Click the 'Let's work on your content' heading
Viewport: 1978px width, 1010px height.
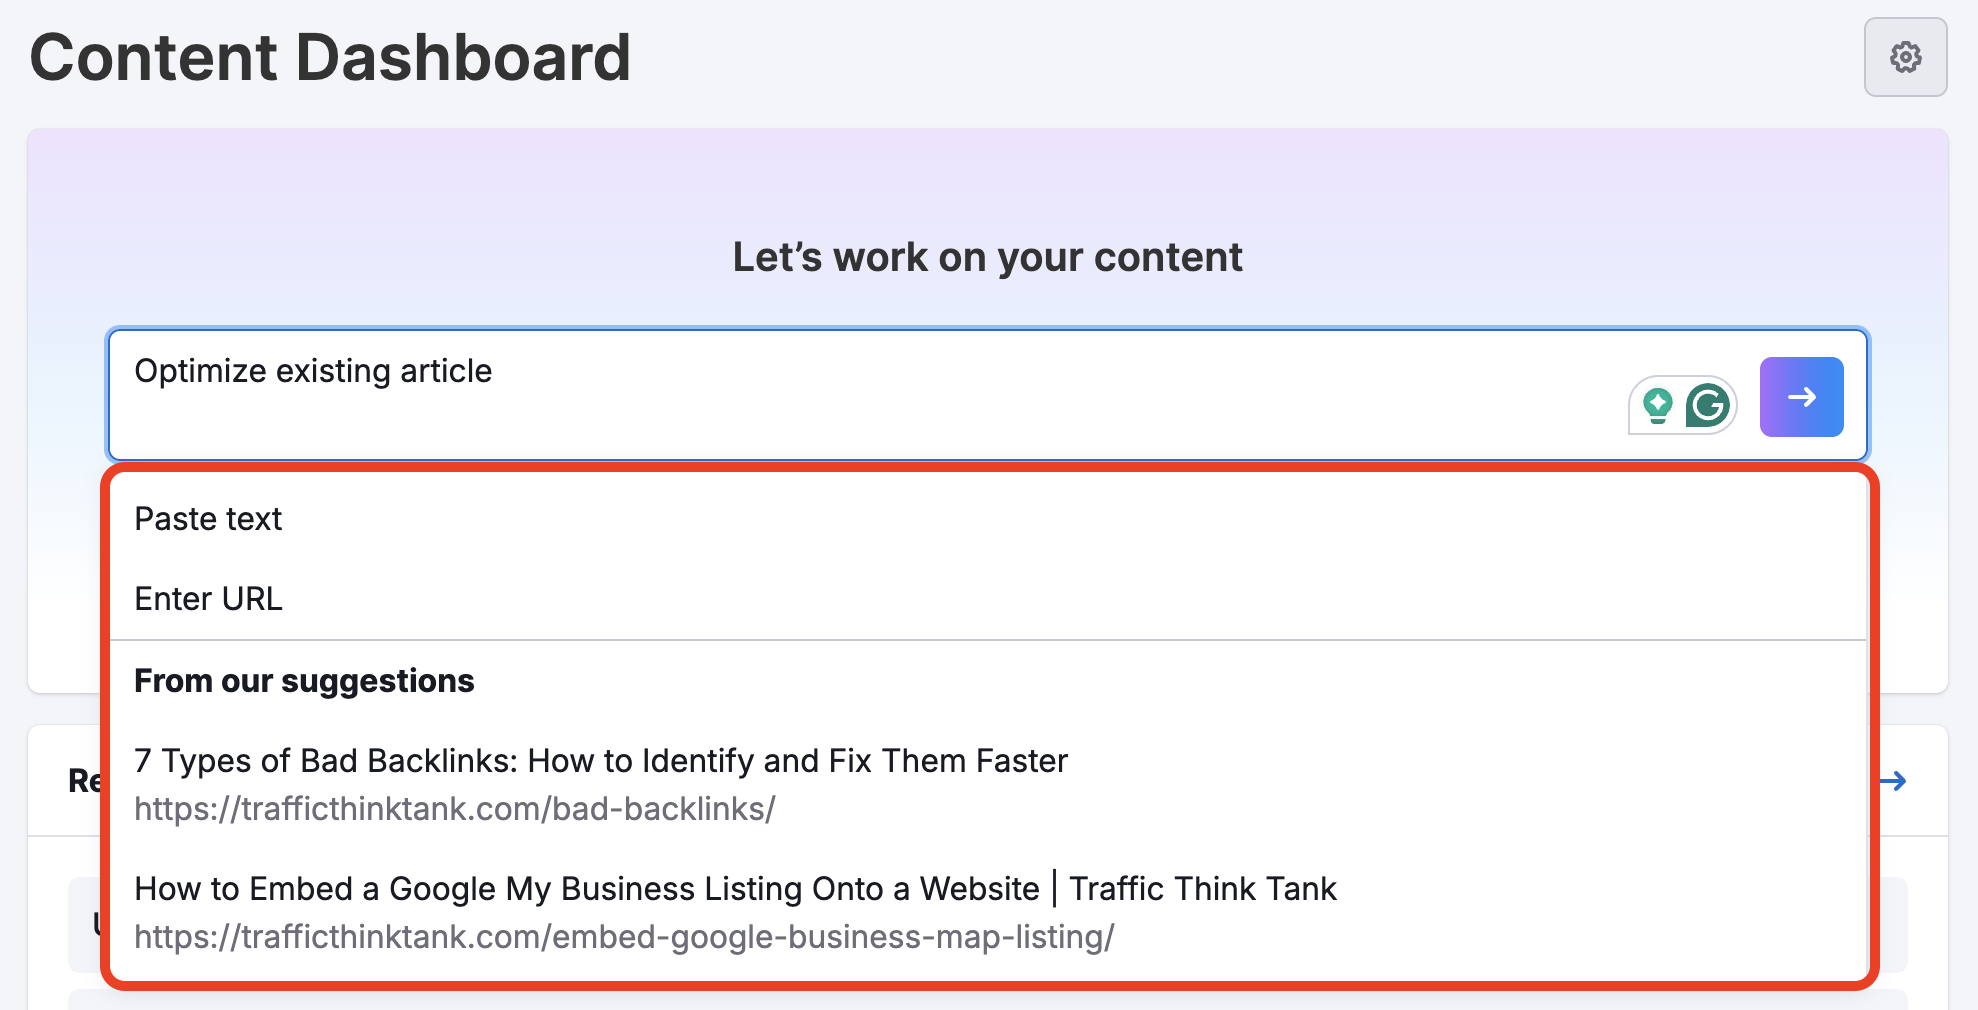point(988,257)
